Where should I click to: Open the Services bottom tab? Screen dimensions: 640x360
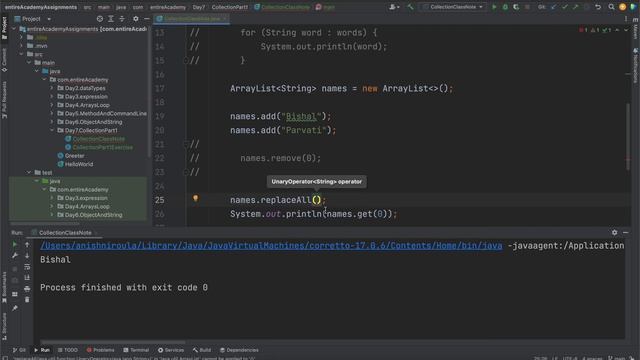point(171,350)
